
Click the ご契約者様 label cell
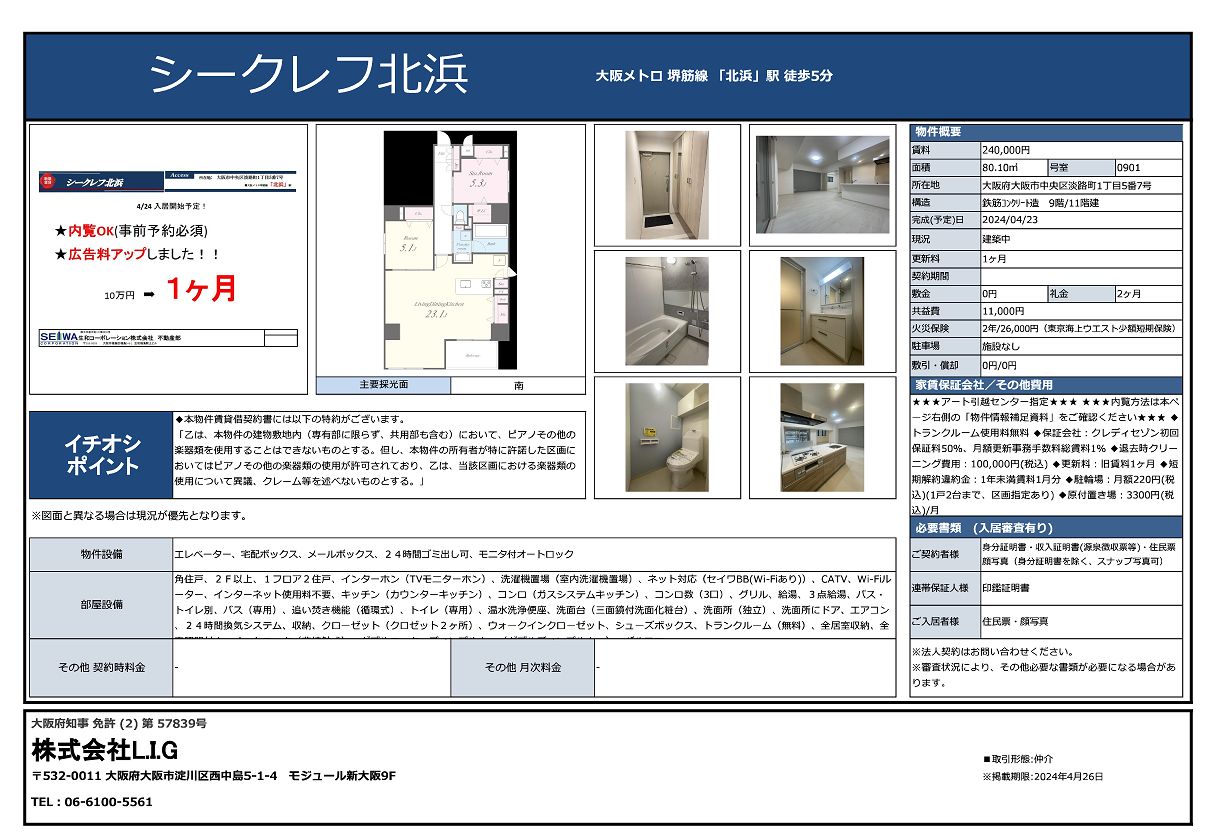click(x=944, y=553)
